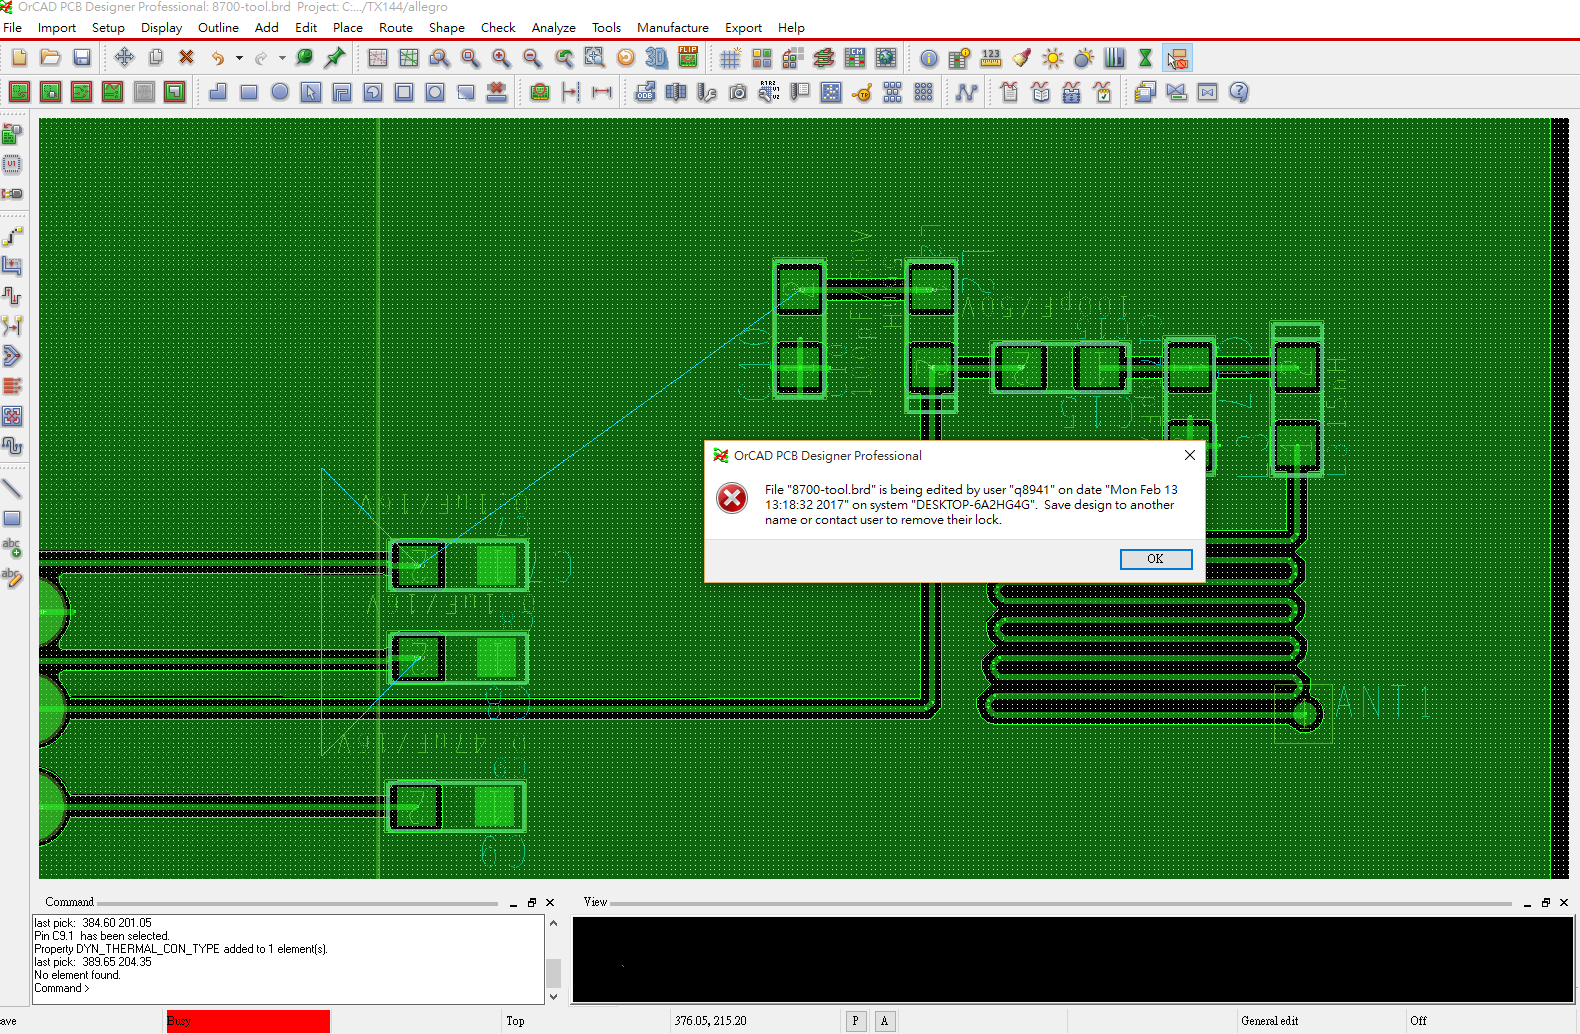Expand the Undo dropdown arrow
Viewport: 1580px width, 1034px height.
239,58
